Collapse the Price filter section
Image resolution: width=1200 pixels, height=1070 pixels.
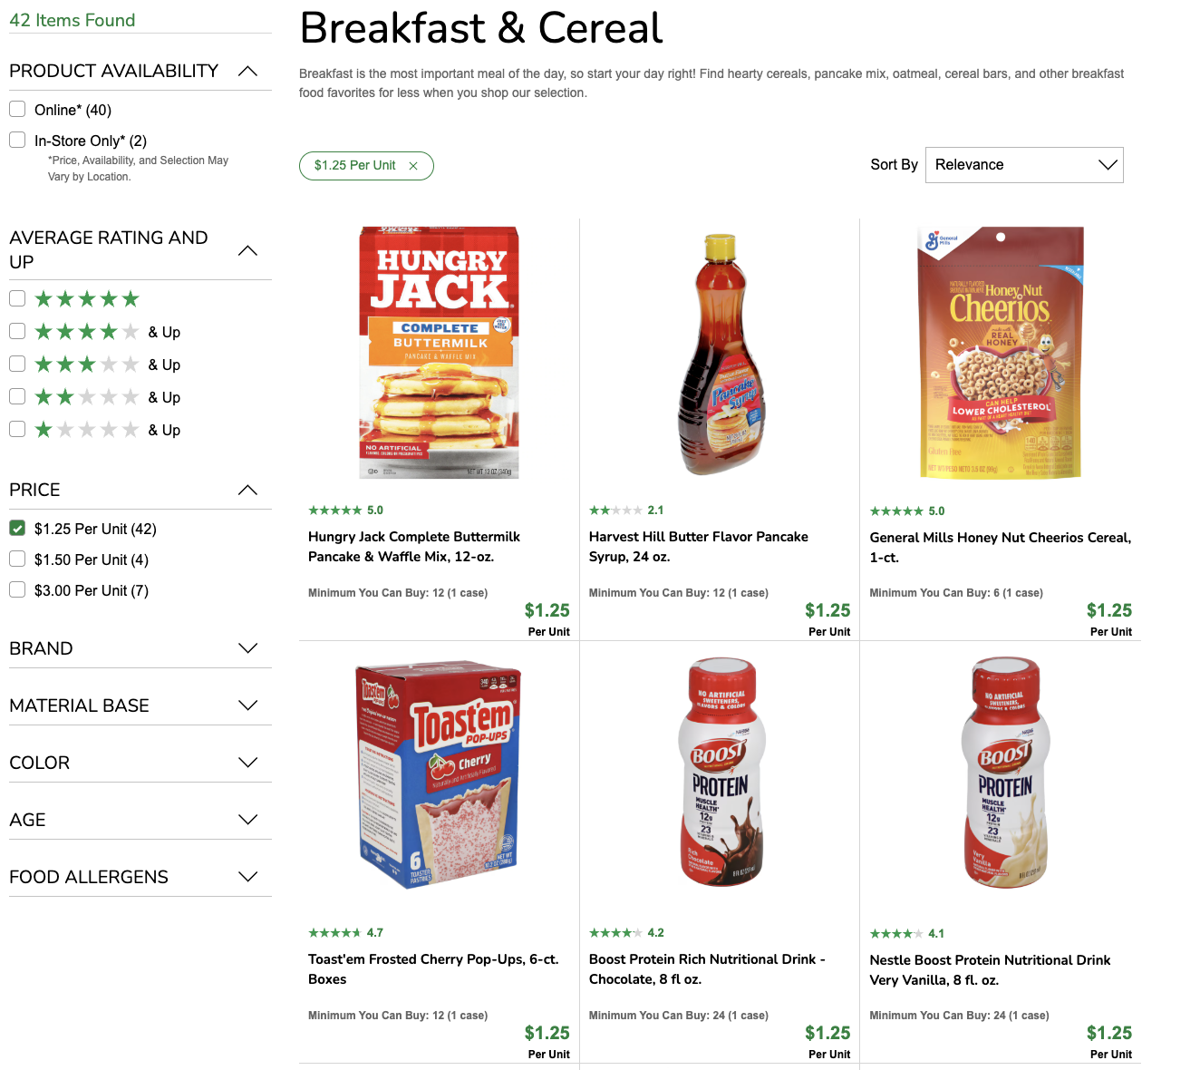(248, 490)
